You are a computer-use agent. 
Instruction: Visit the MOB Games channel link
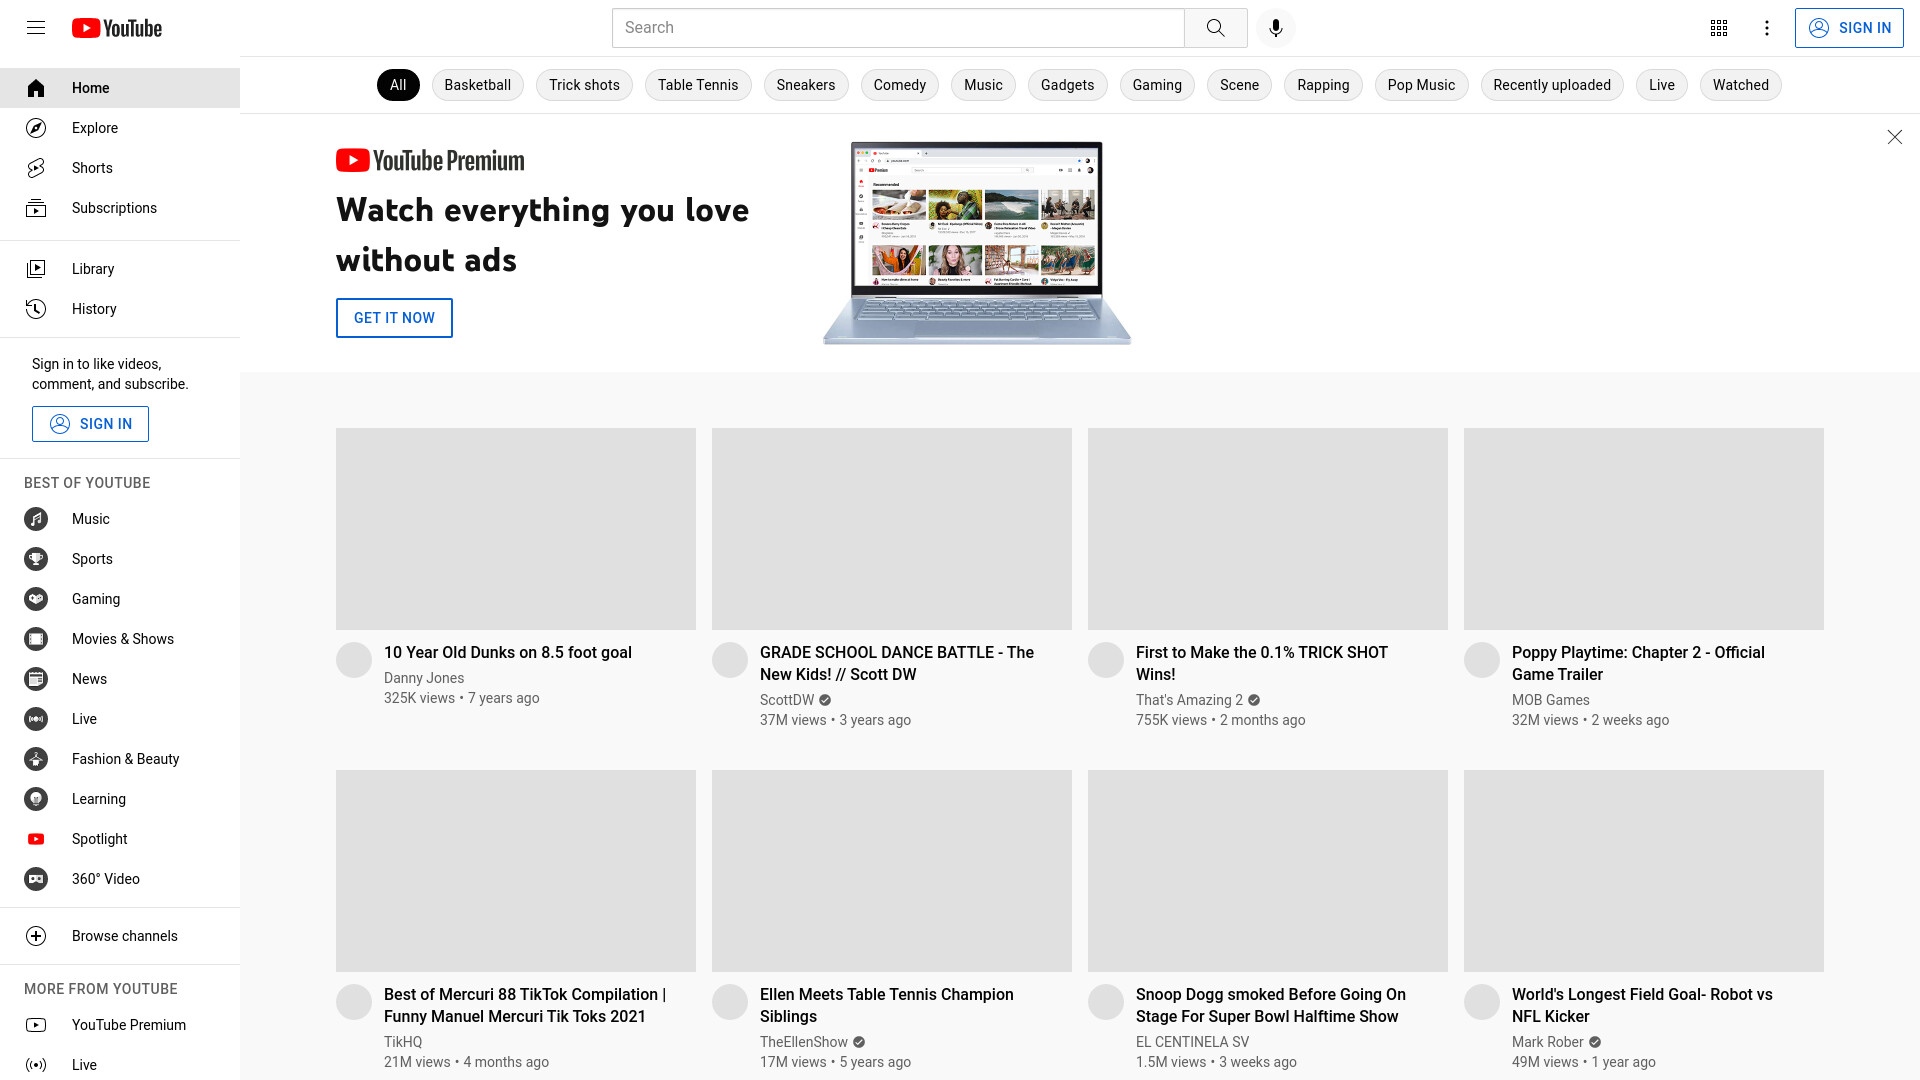click(x=1551, y=700)
